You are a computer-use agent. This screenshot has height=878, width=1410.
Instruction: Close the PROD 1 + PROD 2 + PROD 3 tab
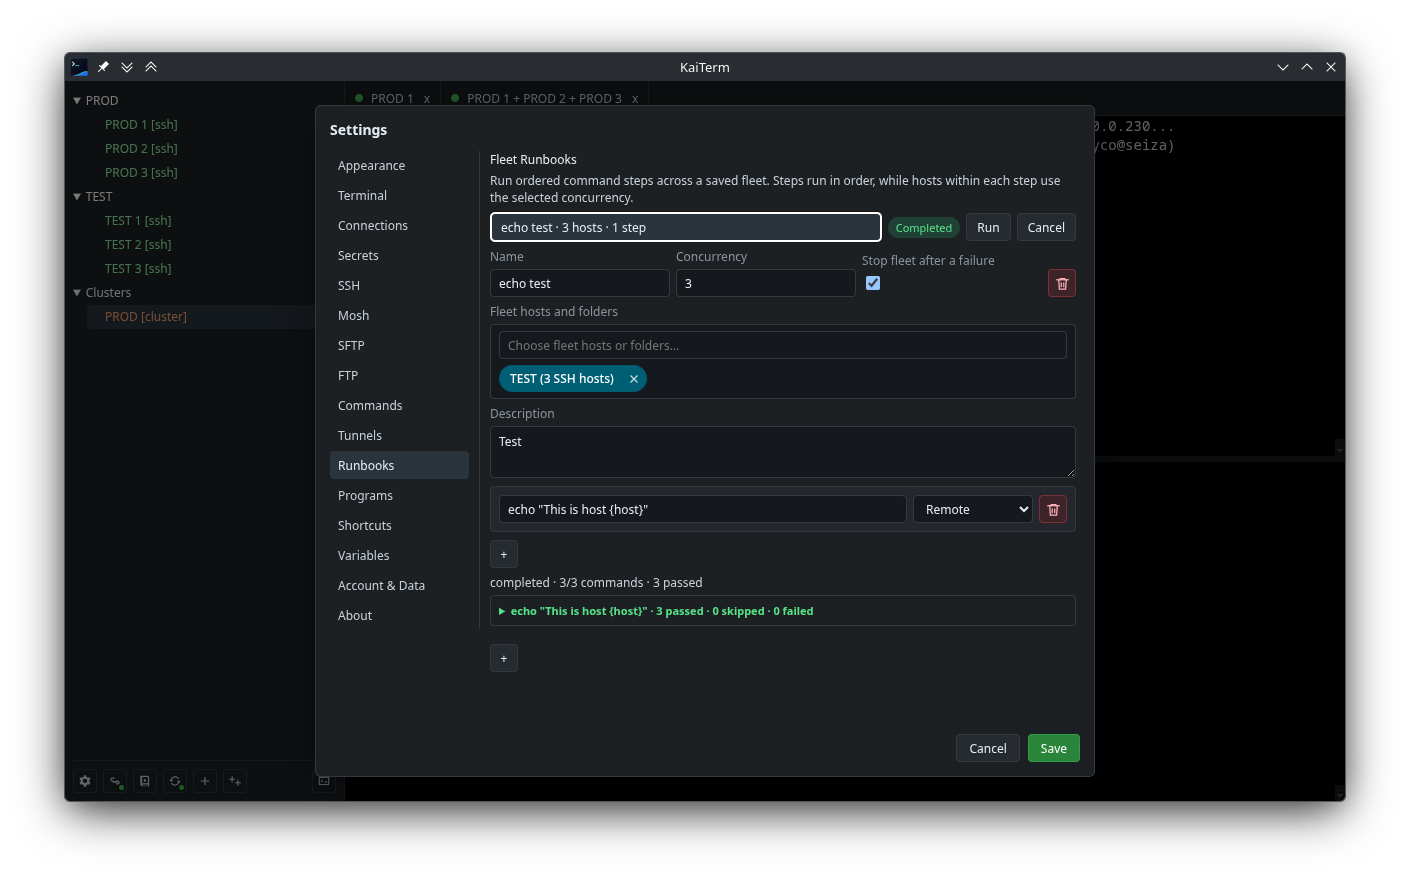(x=635, y=99)
